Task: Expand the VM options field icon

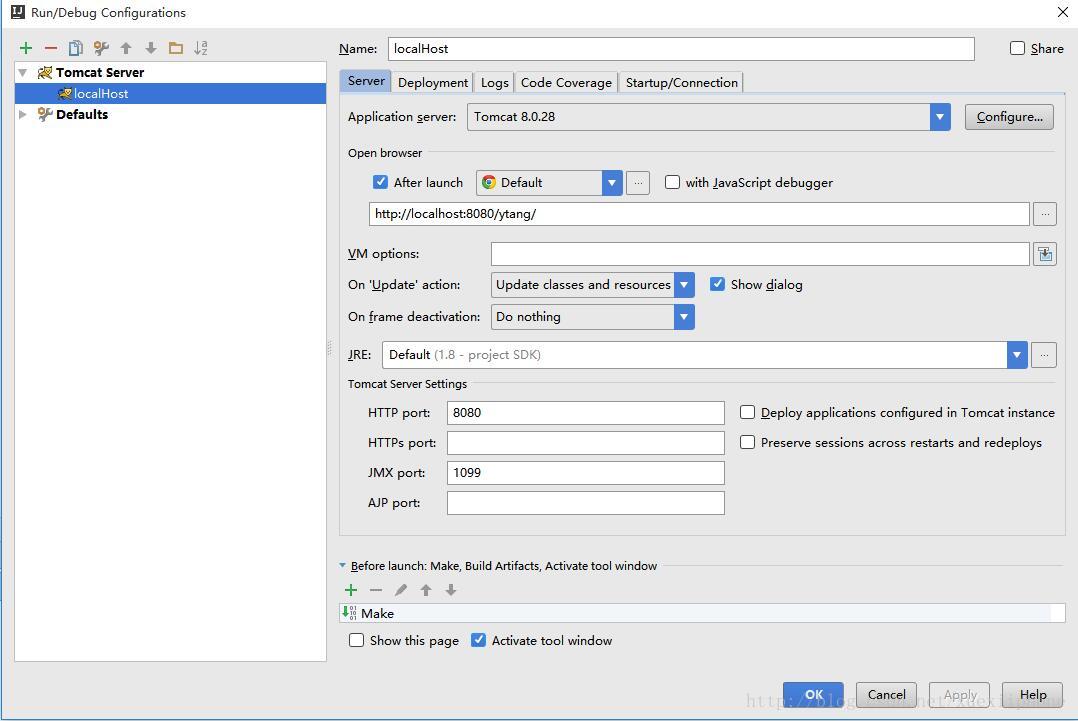Action: pyautogui.click(x=1045, y=254)
